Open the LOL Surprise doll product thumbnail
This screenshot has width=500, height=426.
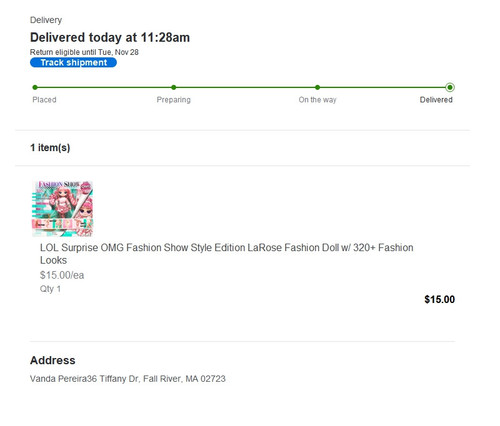tap(63, 208)
